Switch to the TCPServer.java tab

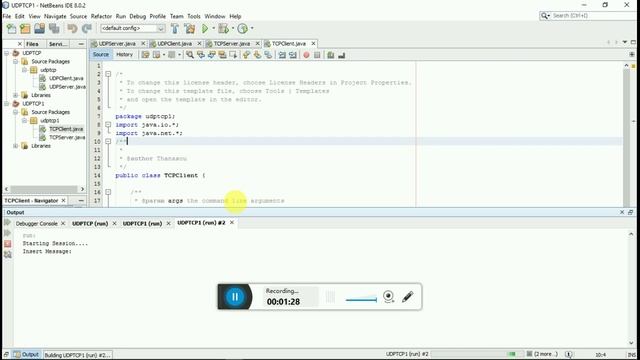point(232,43)
